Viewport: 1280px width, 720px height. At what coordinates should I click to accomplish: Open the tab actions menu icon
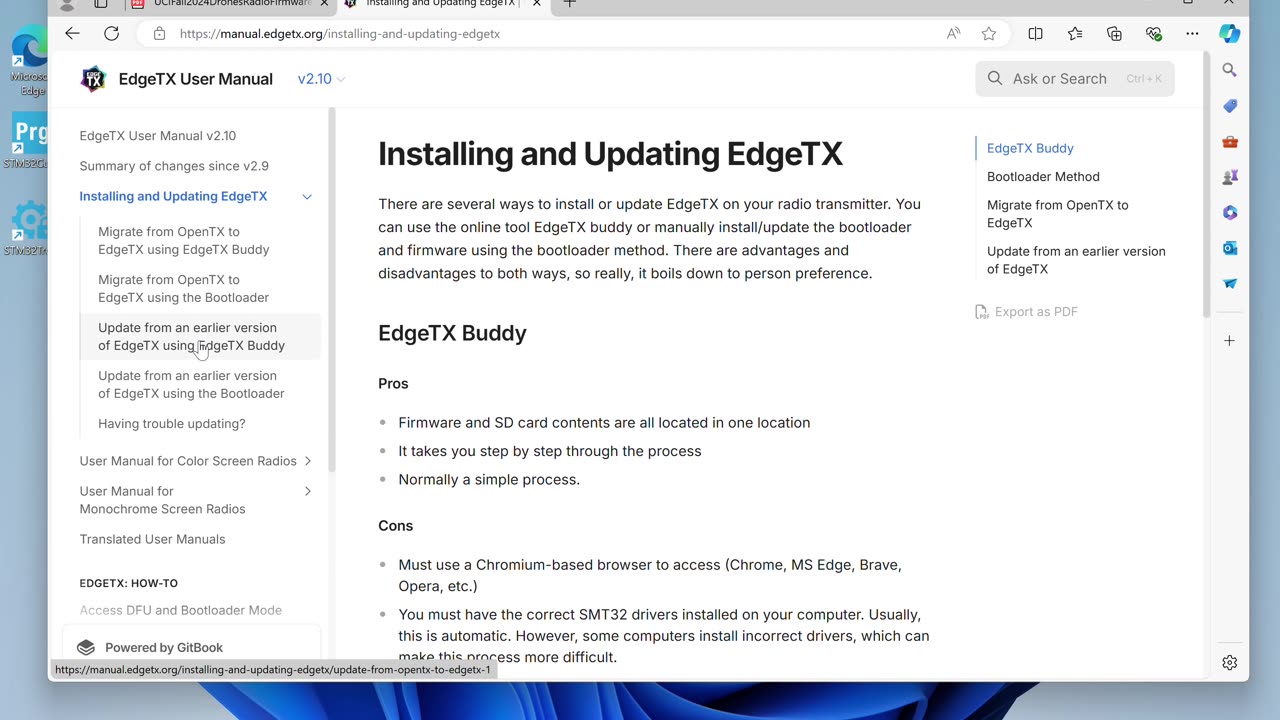click(x=101, y=4)
